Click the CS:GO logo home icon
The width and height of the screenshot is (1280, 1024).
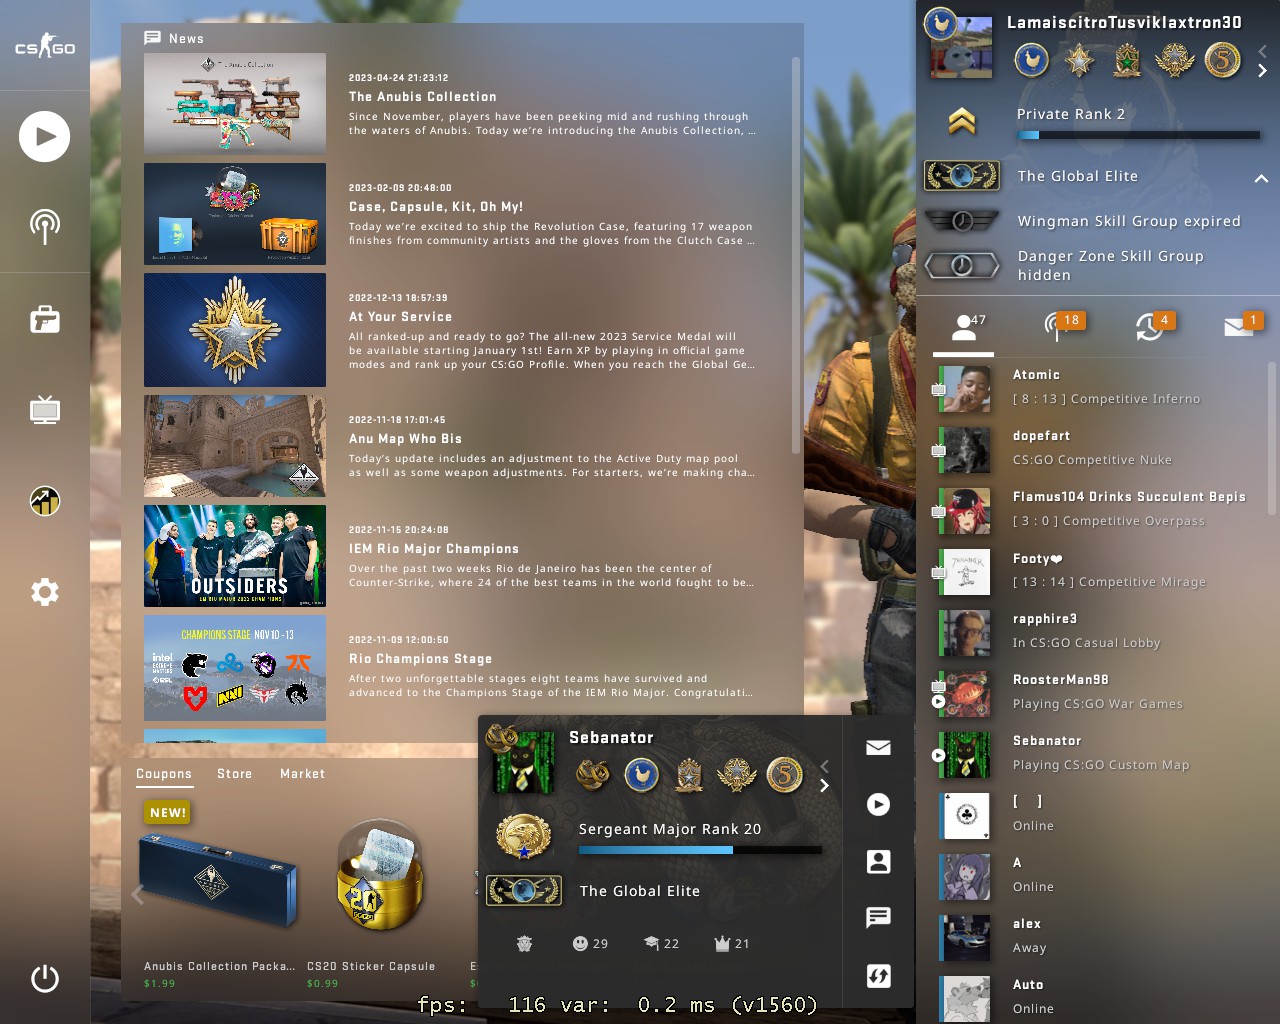click(45, 47)
